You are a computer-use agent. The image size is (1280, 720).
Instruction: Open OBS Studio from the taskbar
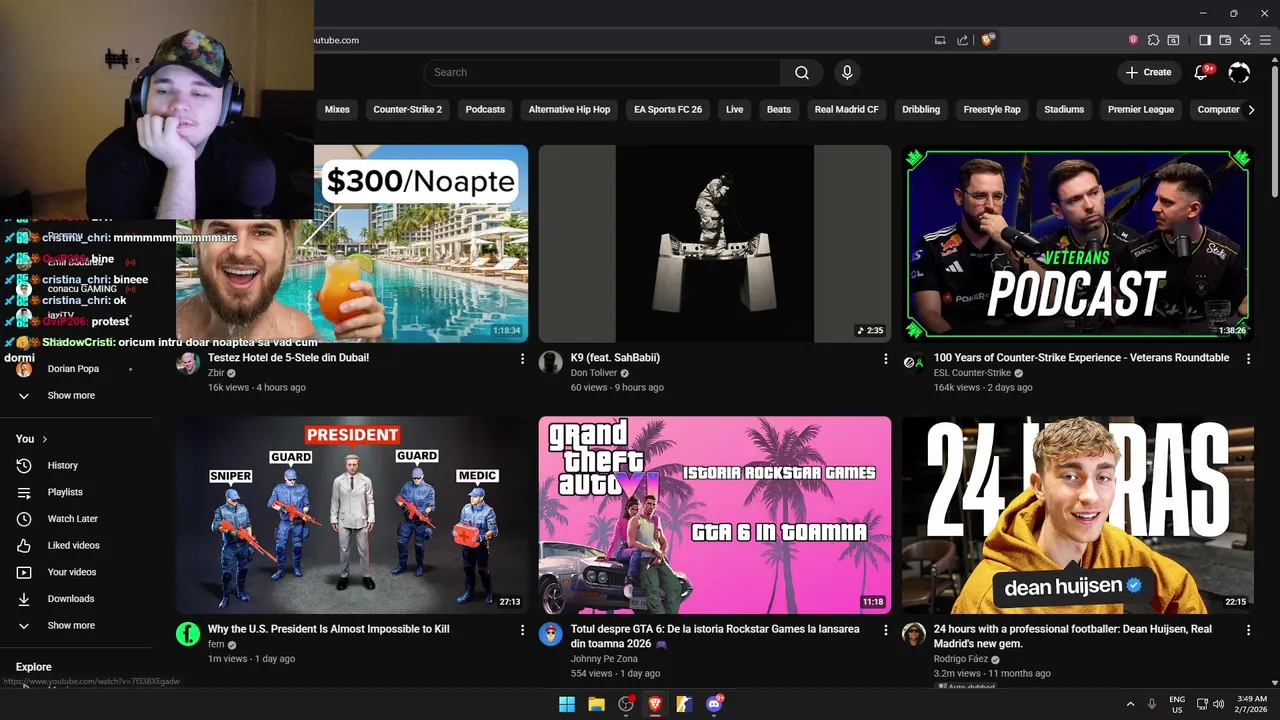tap(626, 704)
